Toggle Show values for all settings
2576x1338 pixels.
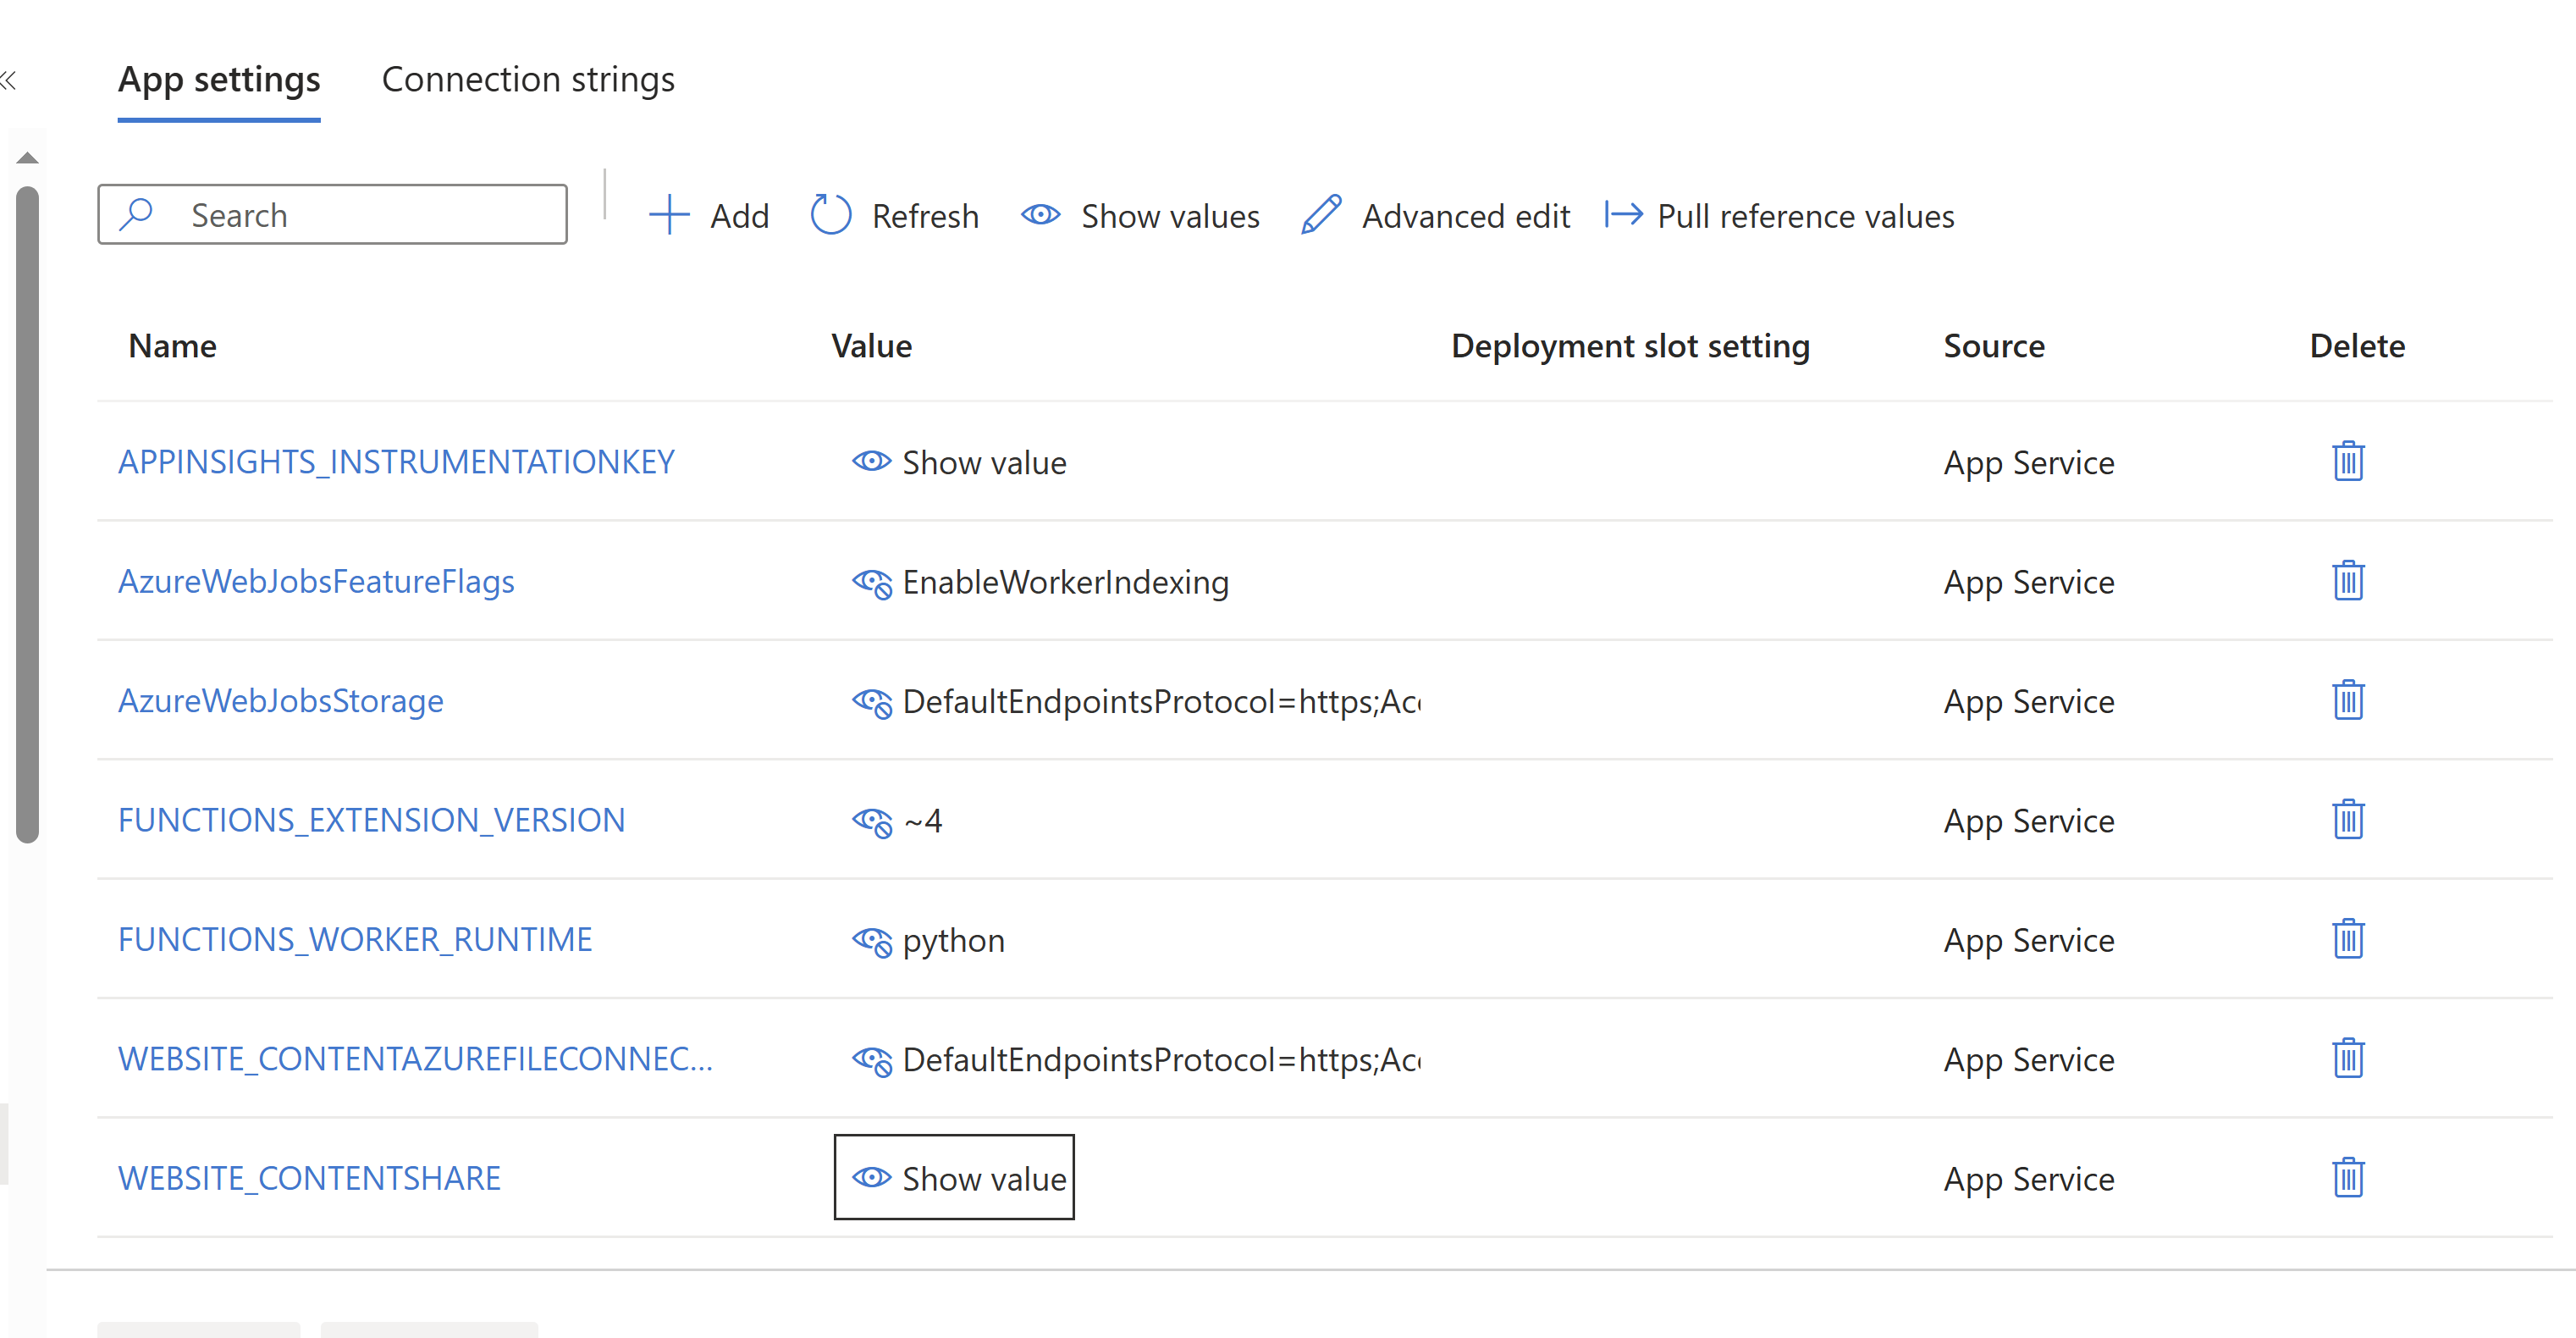click(x=1141, y=216)
